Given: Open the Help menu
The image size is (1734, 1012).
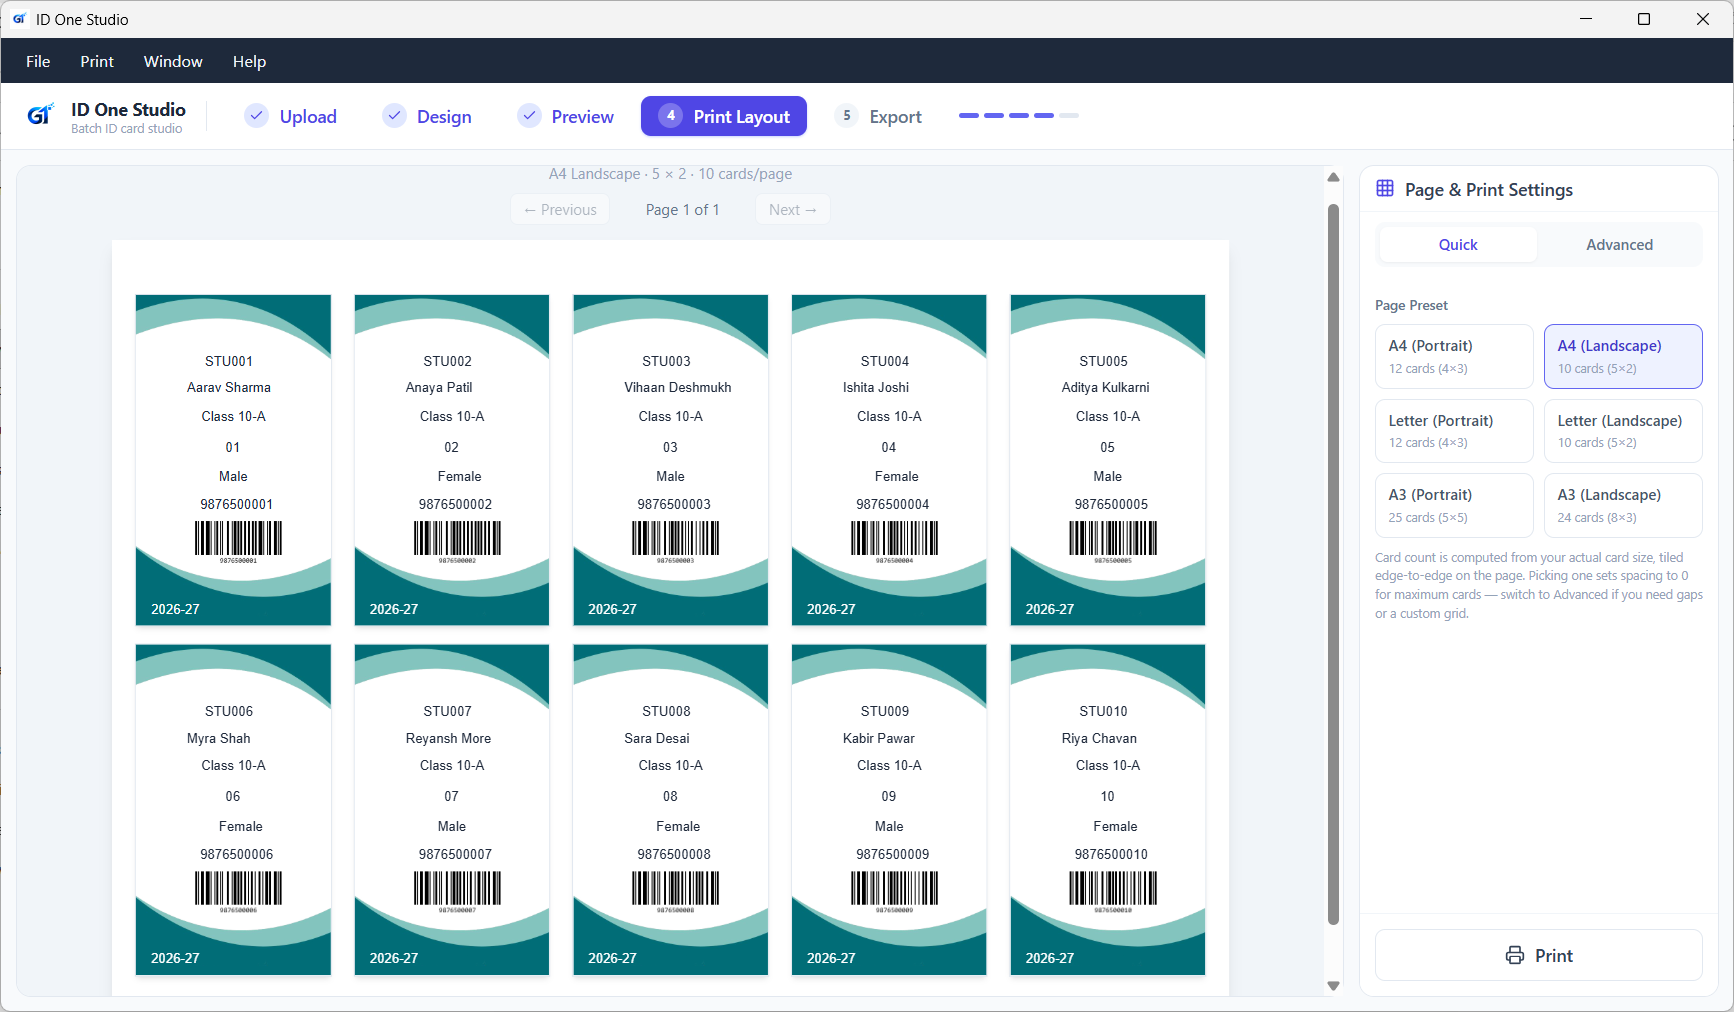Looking at the screenshot, I should (249, 61).
